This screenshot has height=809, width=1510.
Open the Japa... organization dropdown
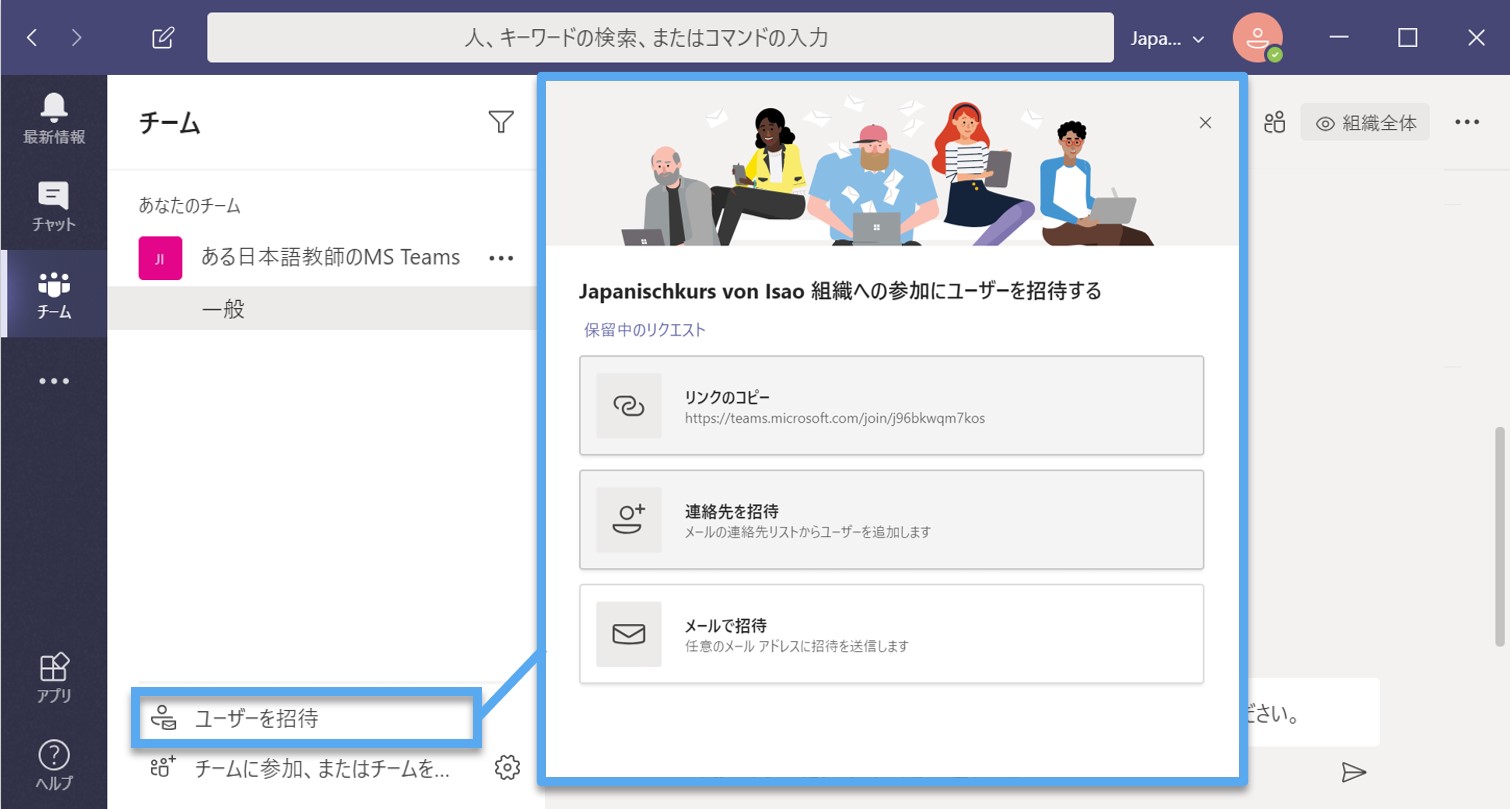tap(1167, 38)
